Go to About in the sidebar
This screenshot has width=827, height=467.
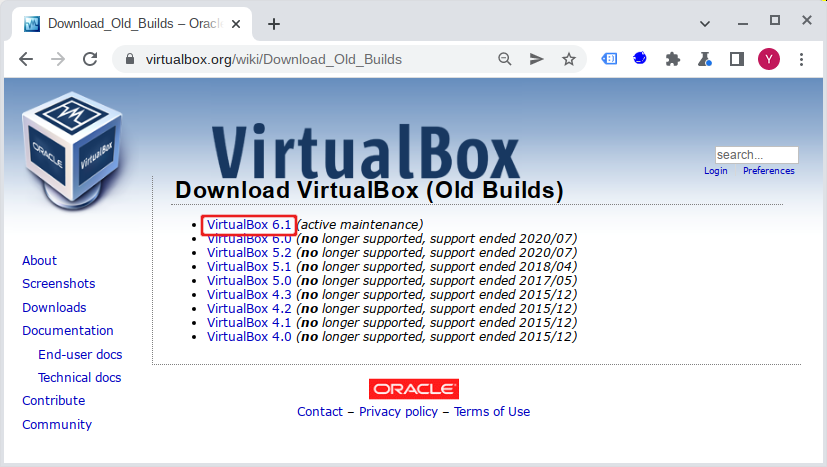[40, 261]
